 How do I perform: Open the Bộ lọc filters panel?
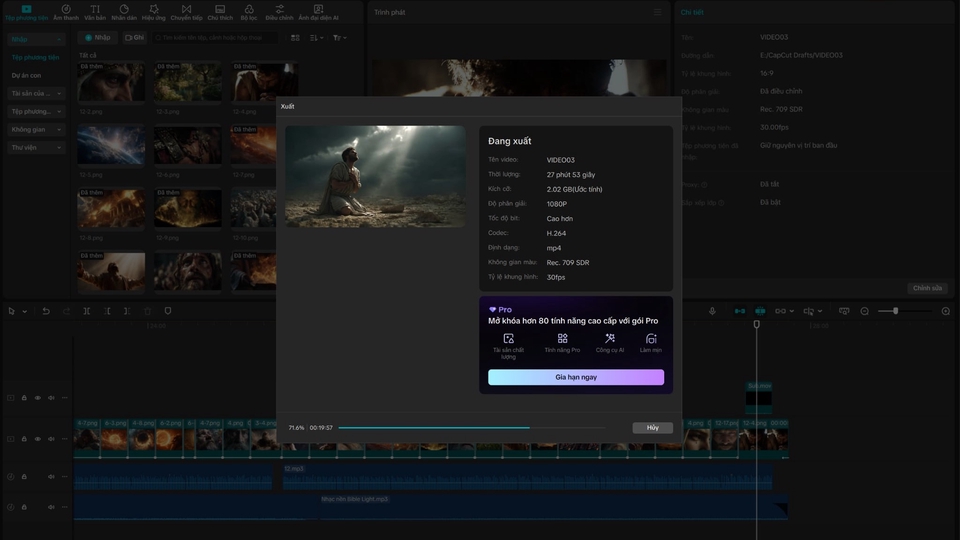(x=248, y=11)
